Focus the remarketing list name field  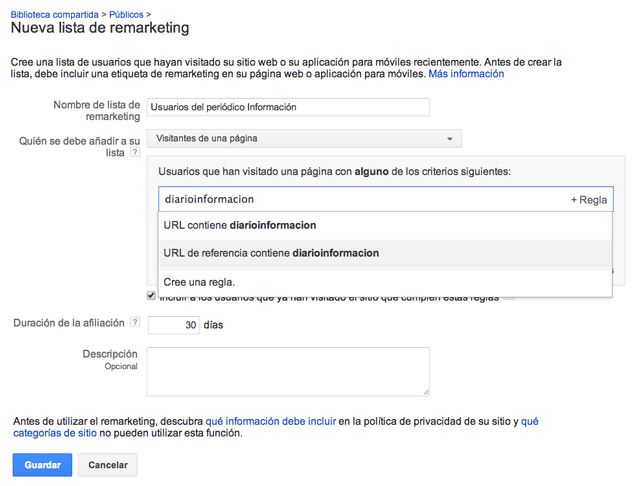click(x=288, y=107)
